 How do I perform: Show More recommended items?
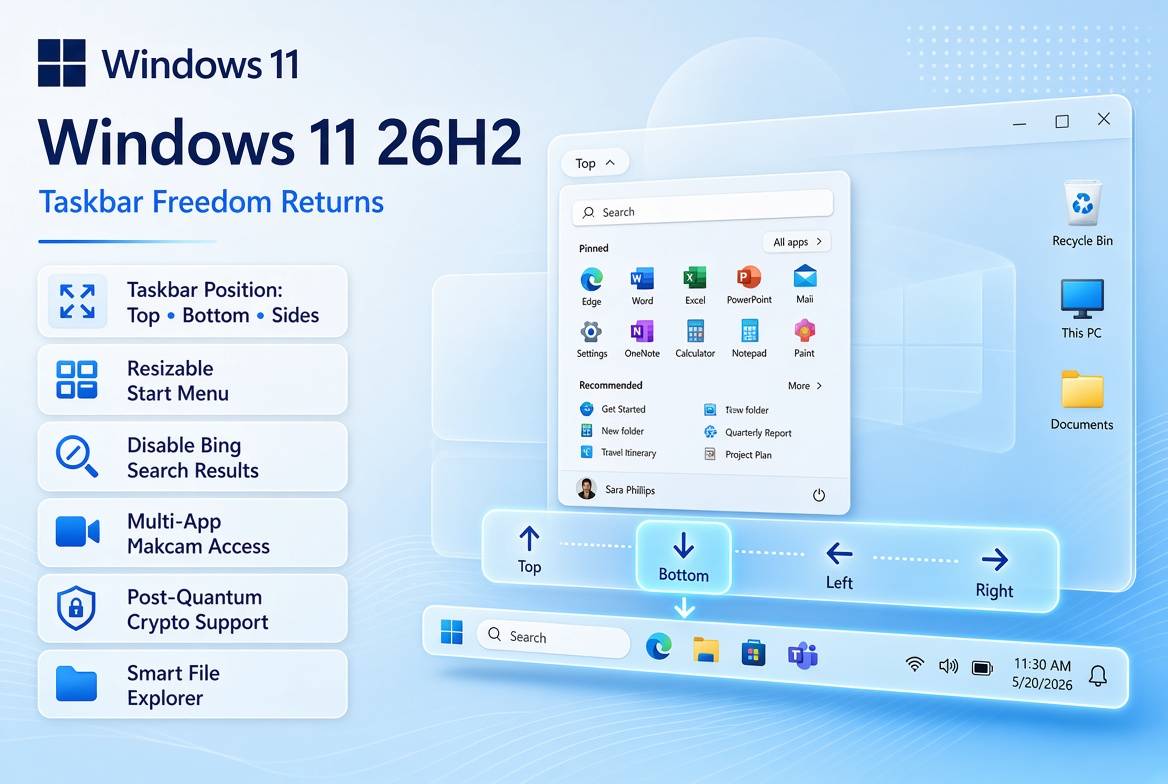(x=804, y=385)
